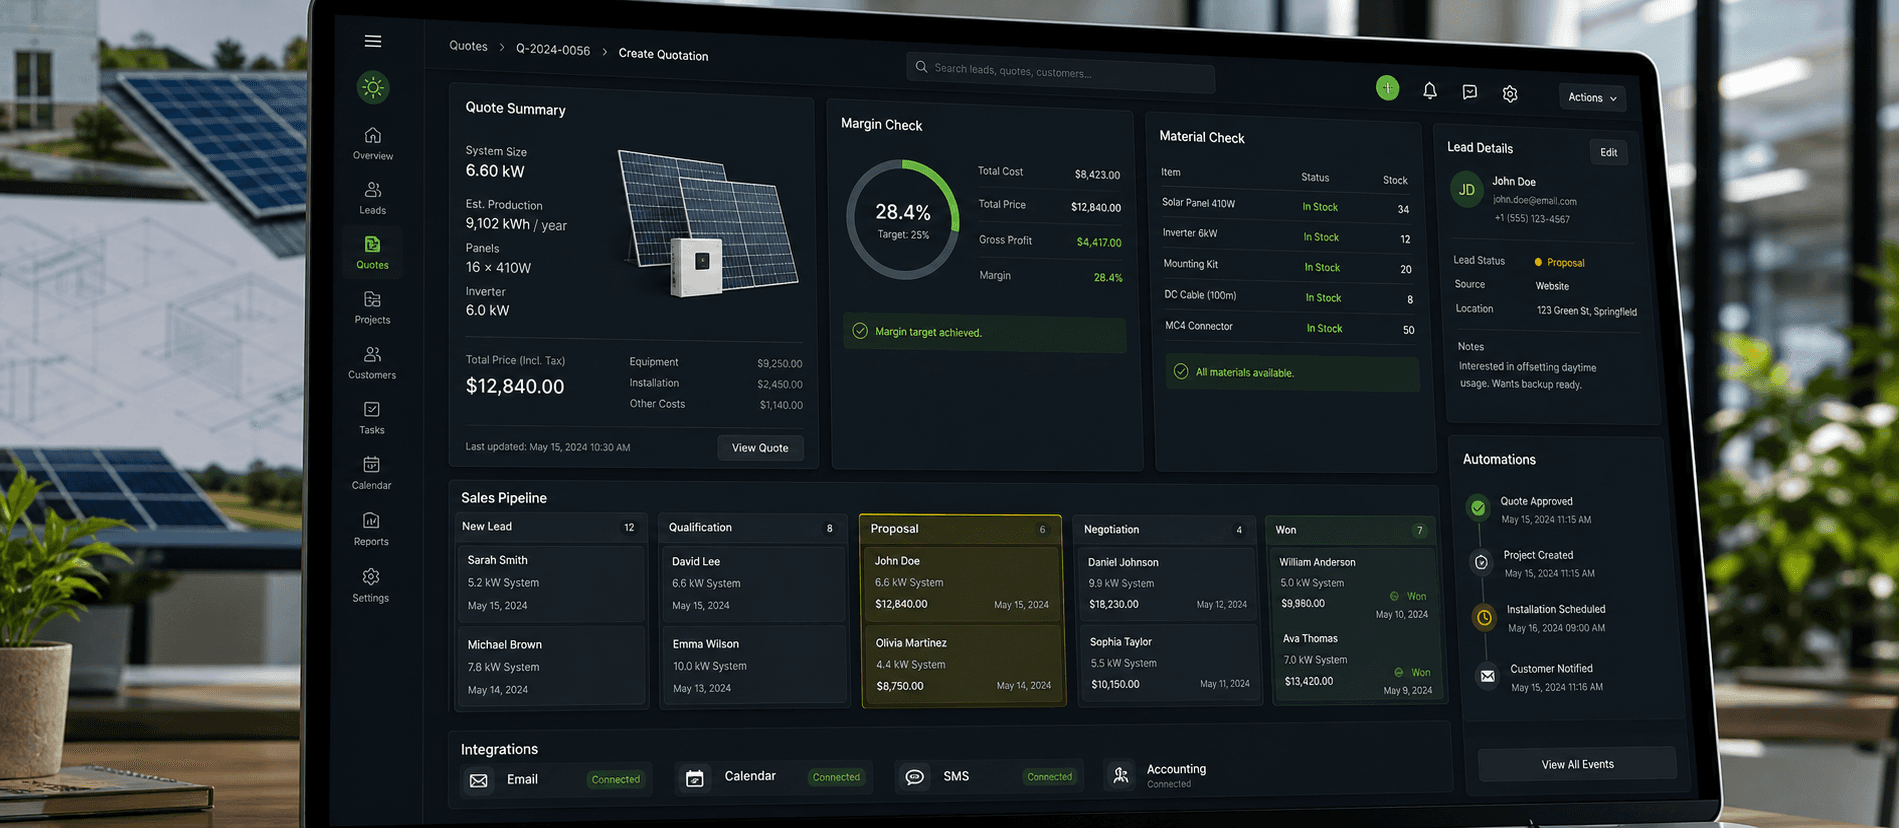The width and height of the screenshot is (1899, 828).
Task: Open Sophia Taylor negotiation card
Action: (1168, 664)
